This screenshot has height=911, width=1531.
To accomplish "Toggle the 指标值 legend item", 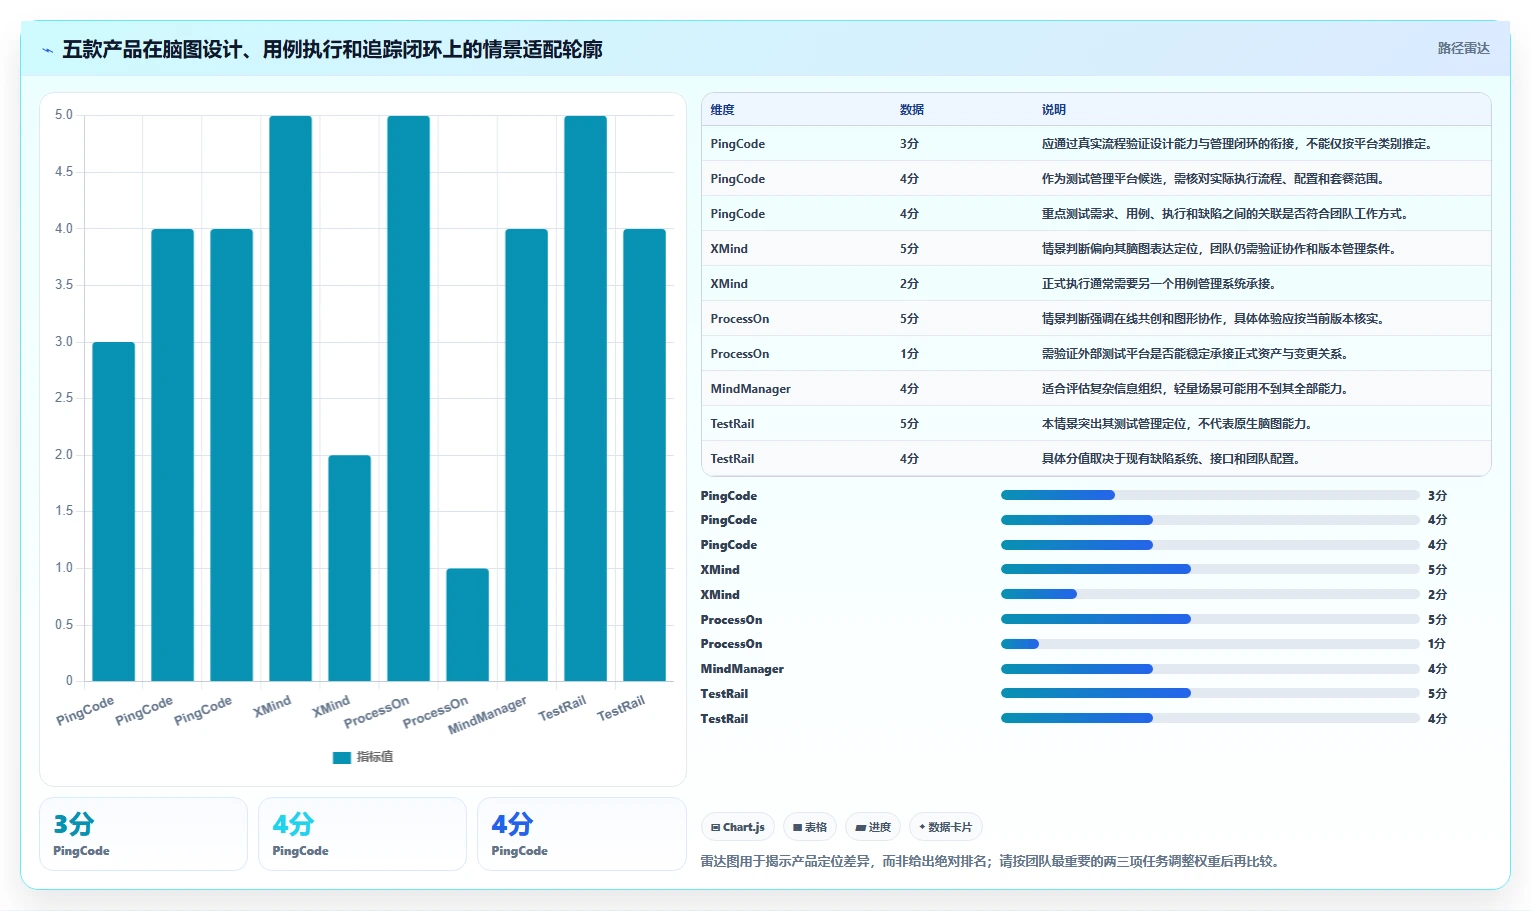I will coord(363,757).
